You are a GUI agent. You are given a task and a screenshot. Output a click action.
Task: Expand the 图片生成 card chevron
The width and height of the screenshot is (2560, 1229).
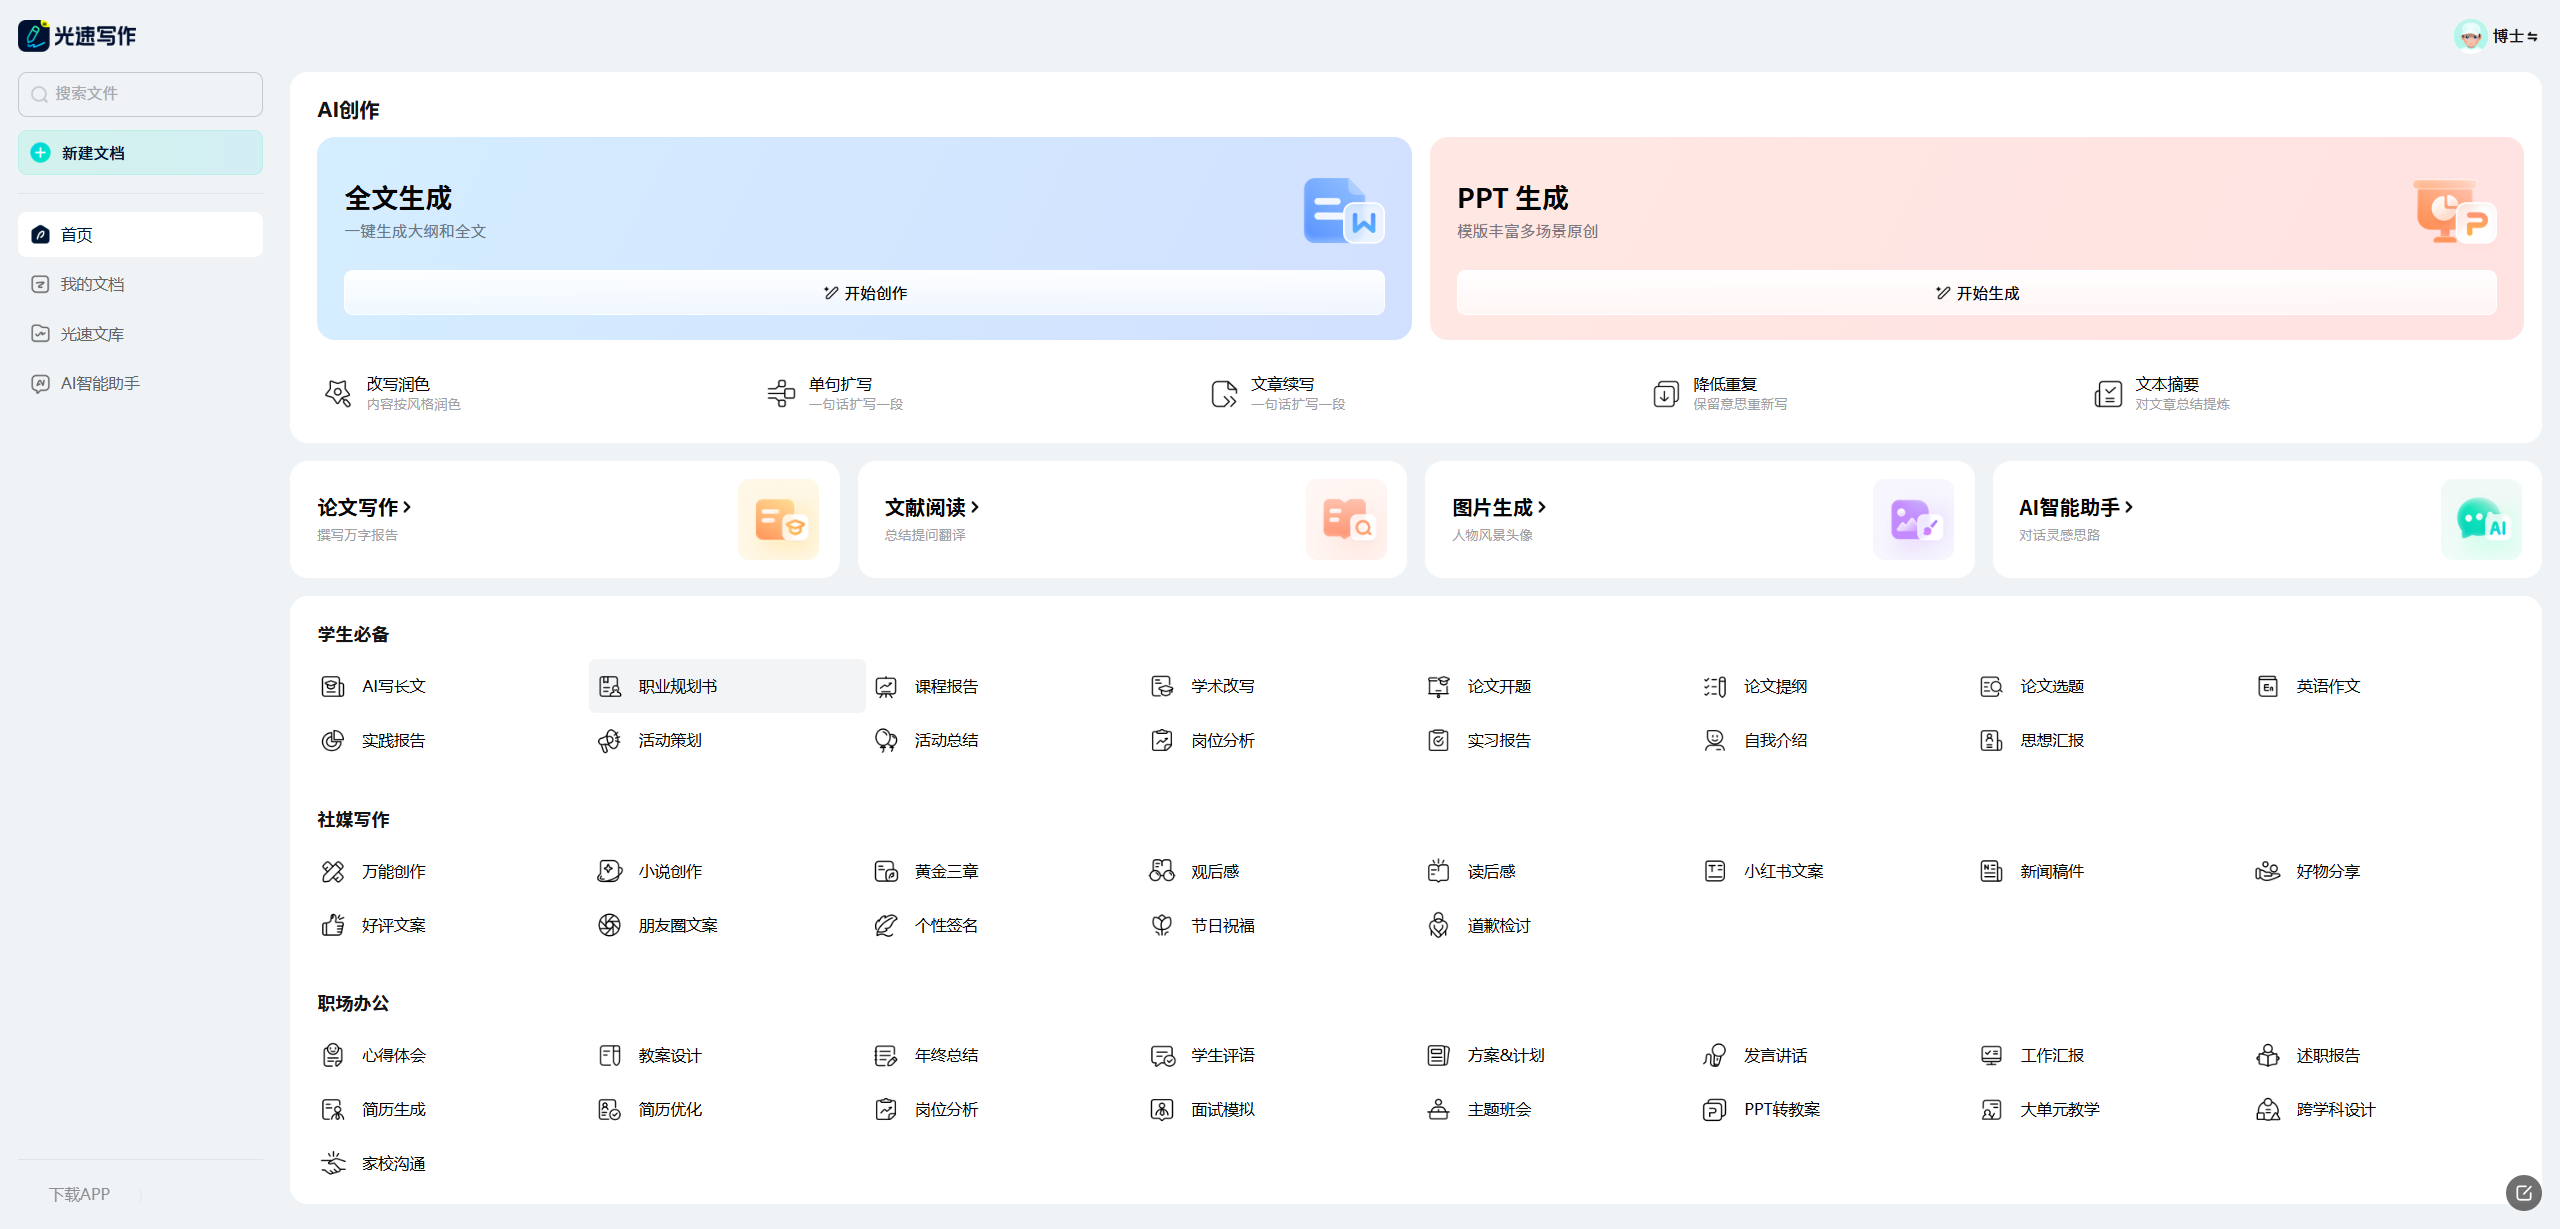pos(1542,507)
